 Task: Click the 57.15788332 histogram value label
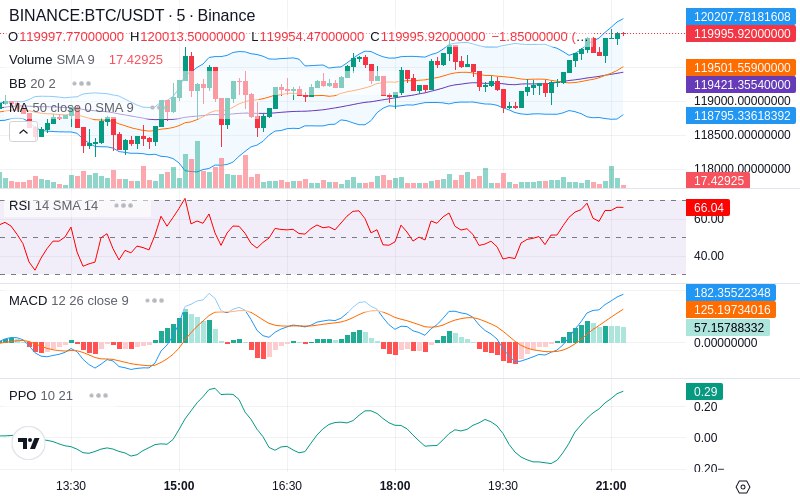(x=728, y=328)
